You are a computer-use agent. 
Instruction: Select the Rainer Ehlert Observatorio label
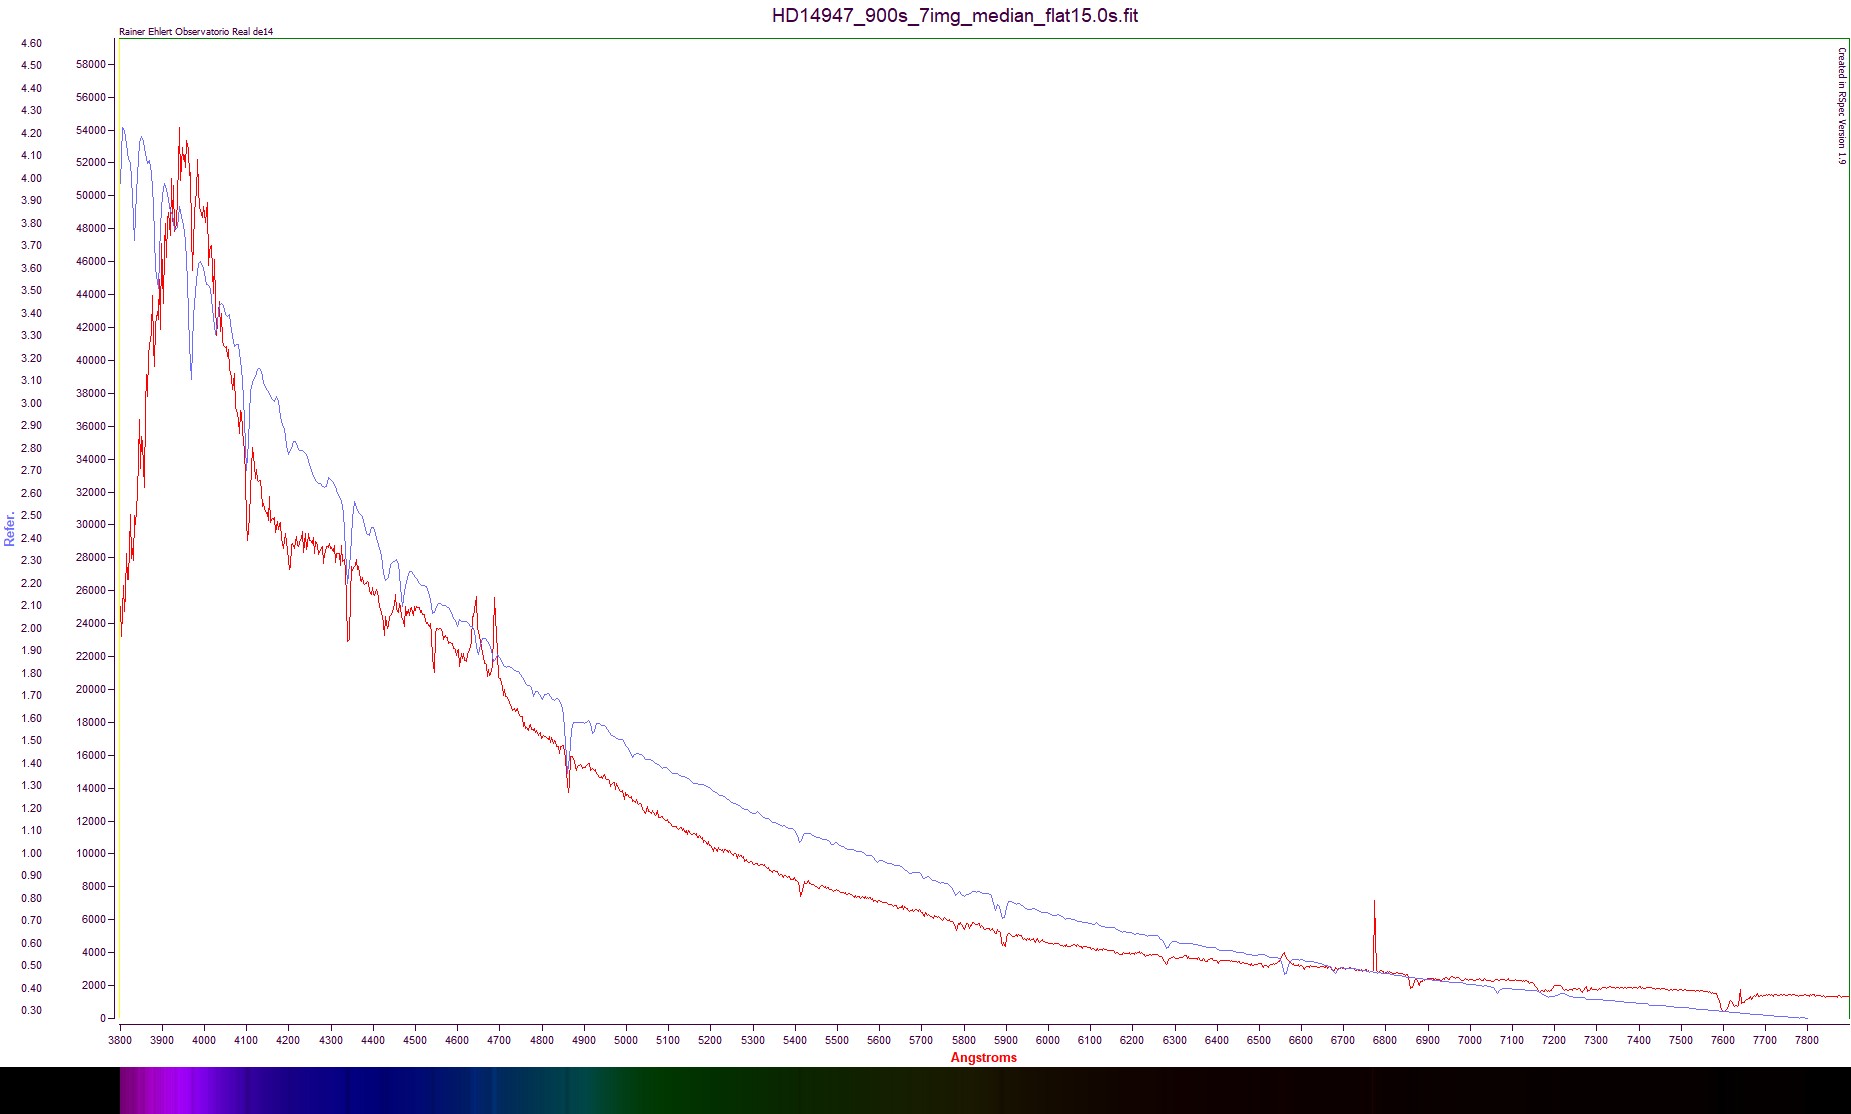click(196, 32)
